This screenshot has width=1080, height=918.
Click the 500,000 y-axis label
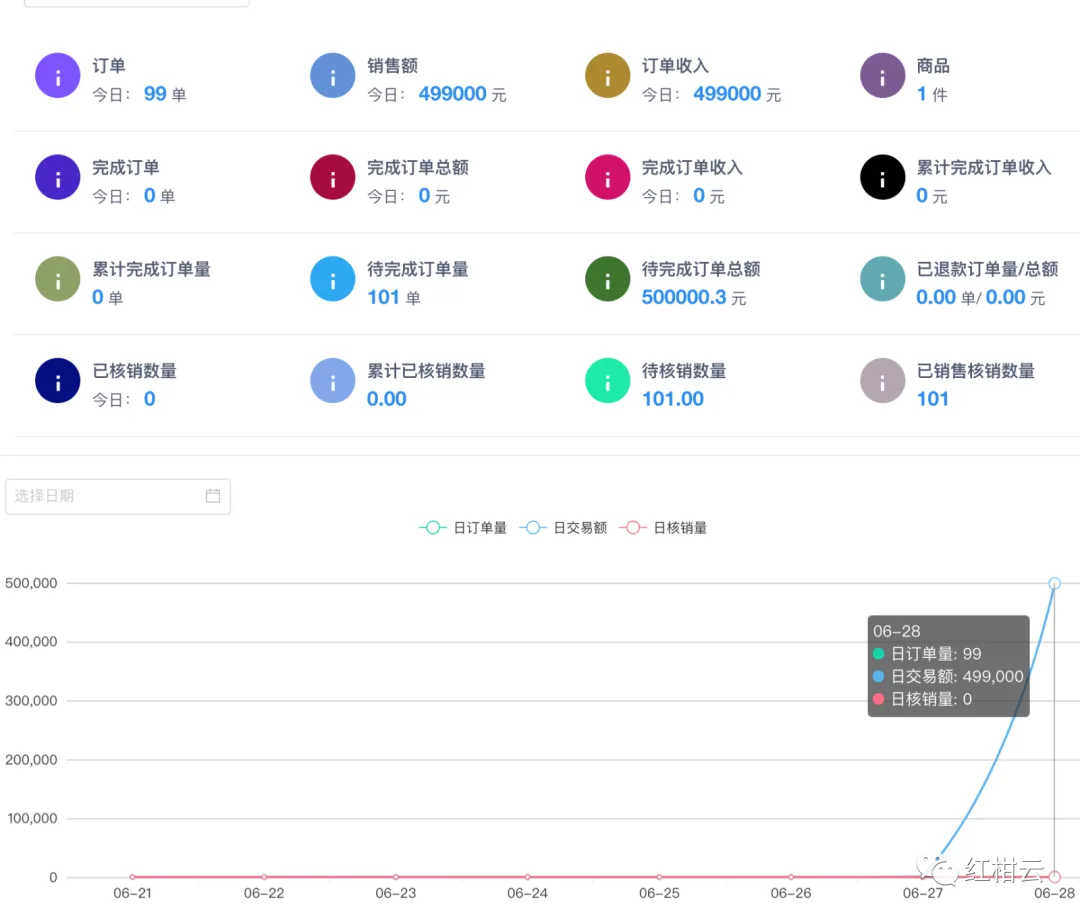tap(31, 583)
